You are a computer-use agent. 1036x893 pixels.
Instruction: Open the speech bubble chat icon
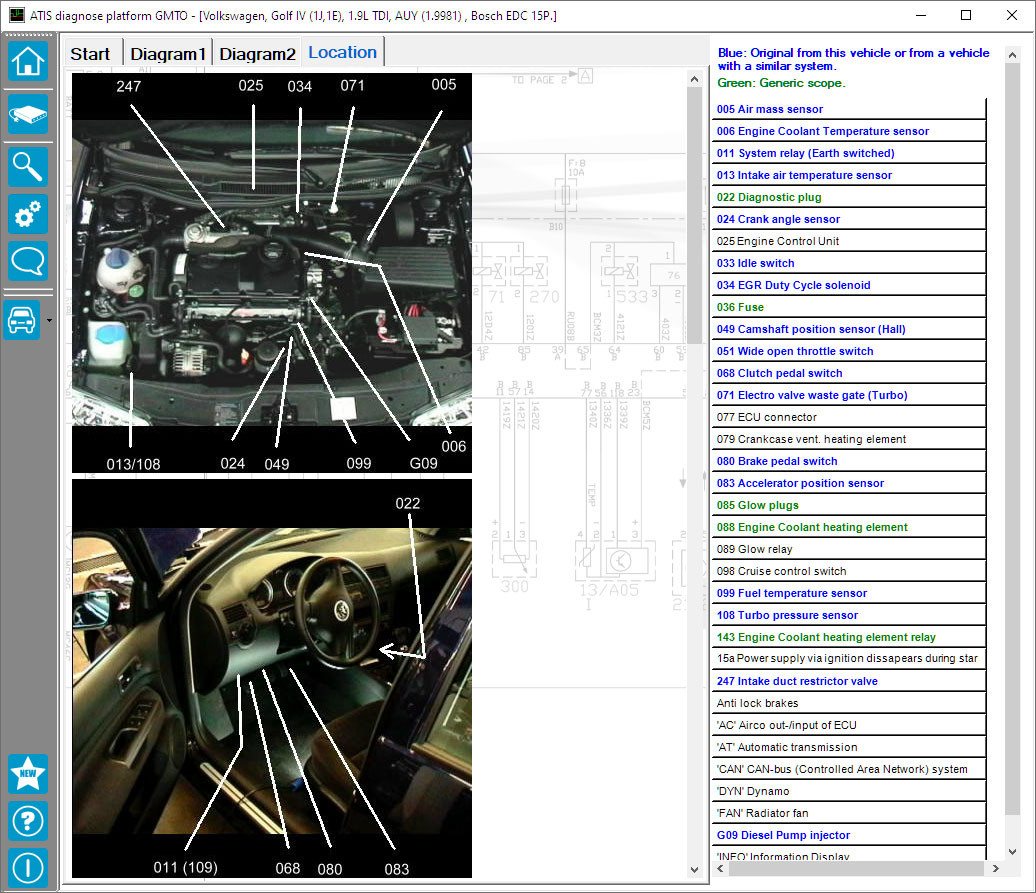(x=28, y=261)
